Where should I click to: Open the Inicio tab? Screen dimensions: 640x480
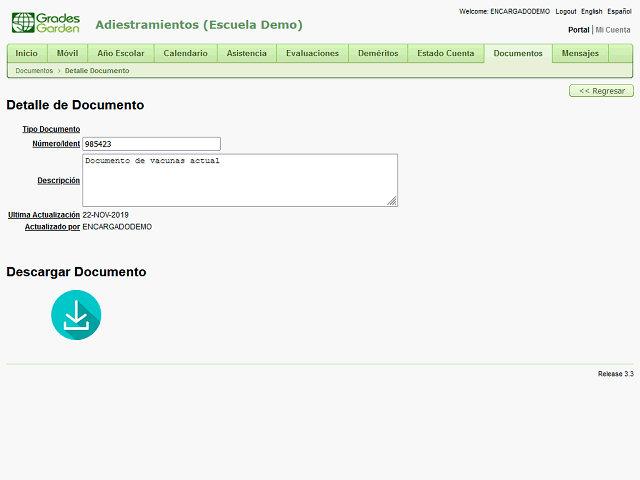(27, 53)
